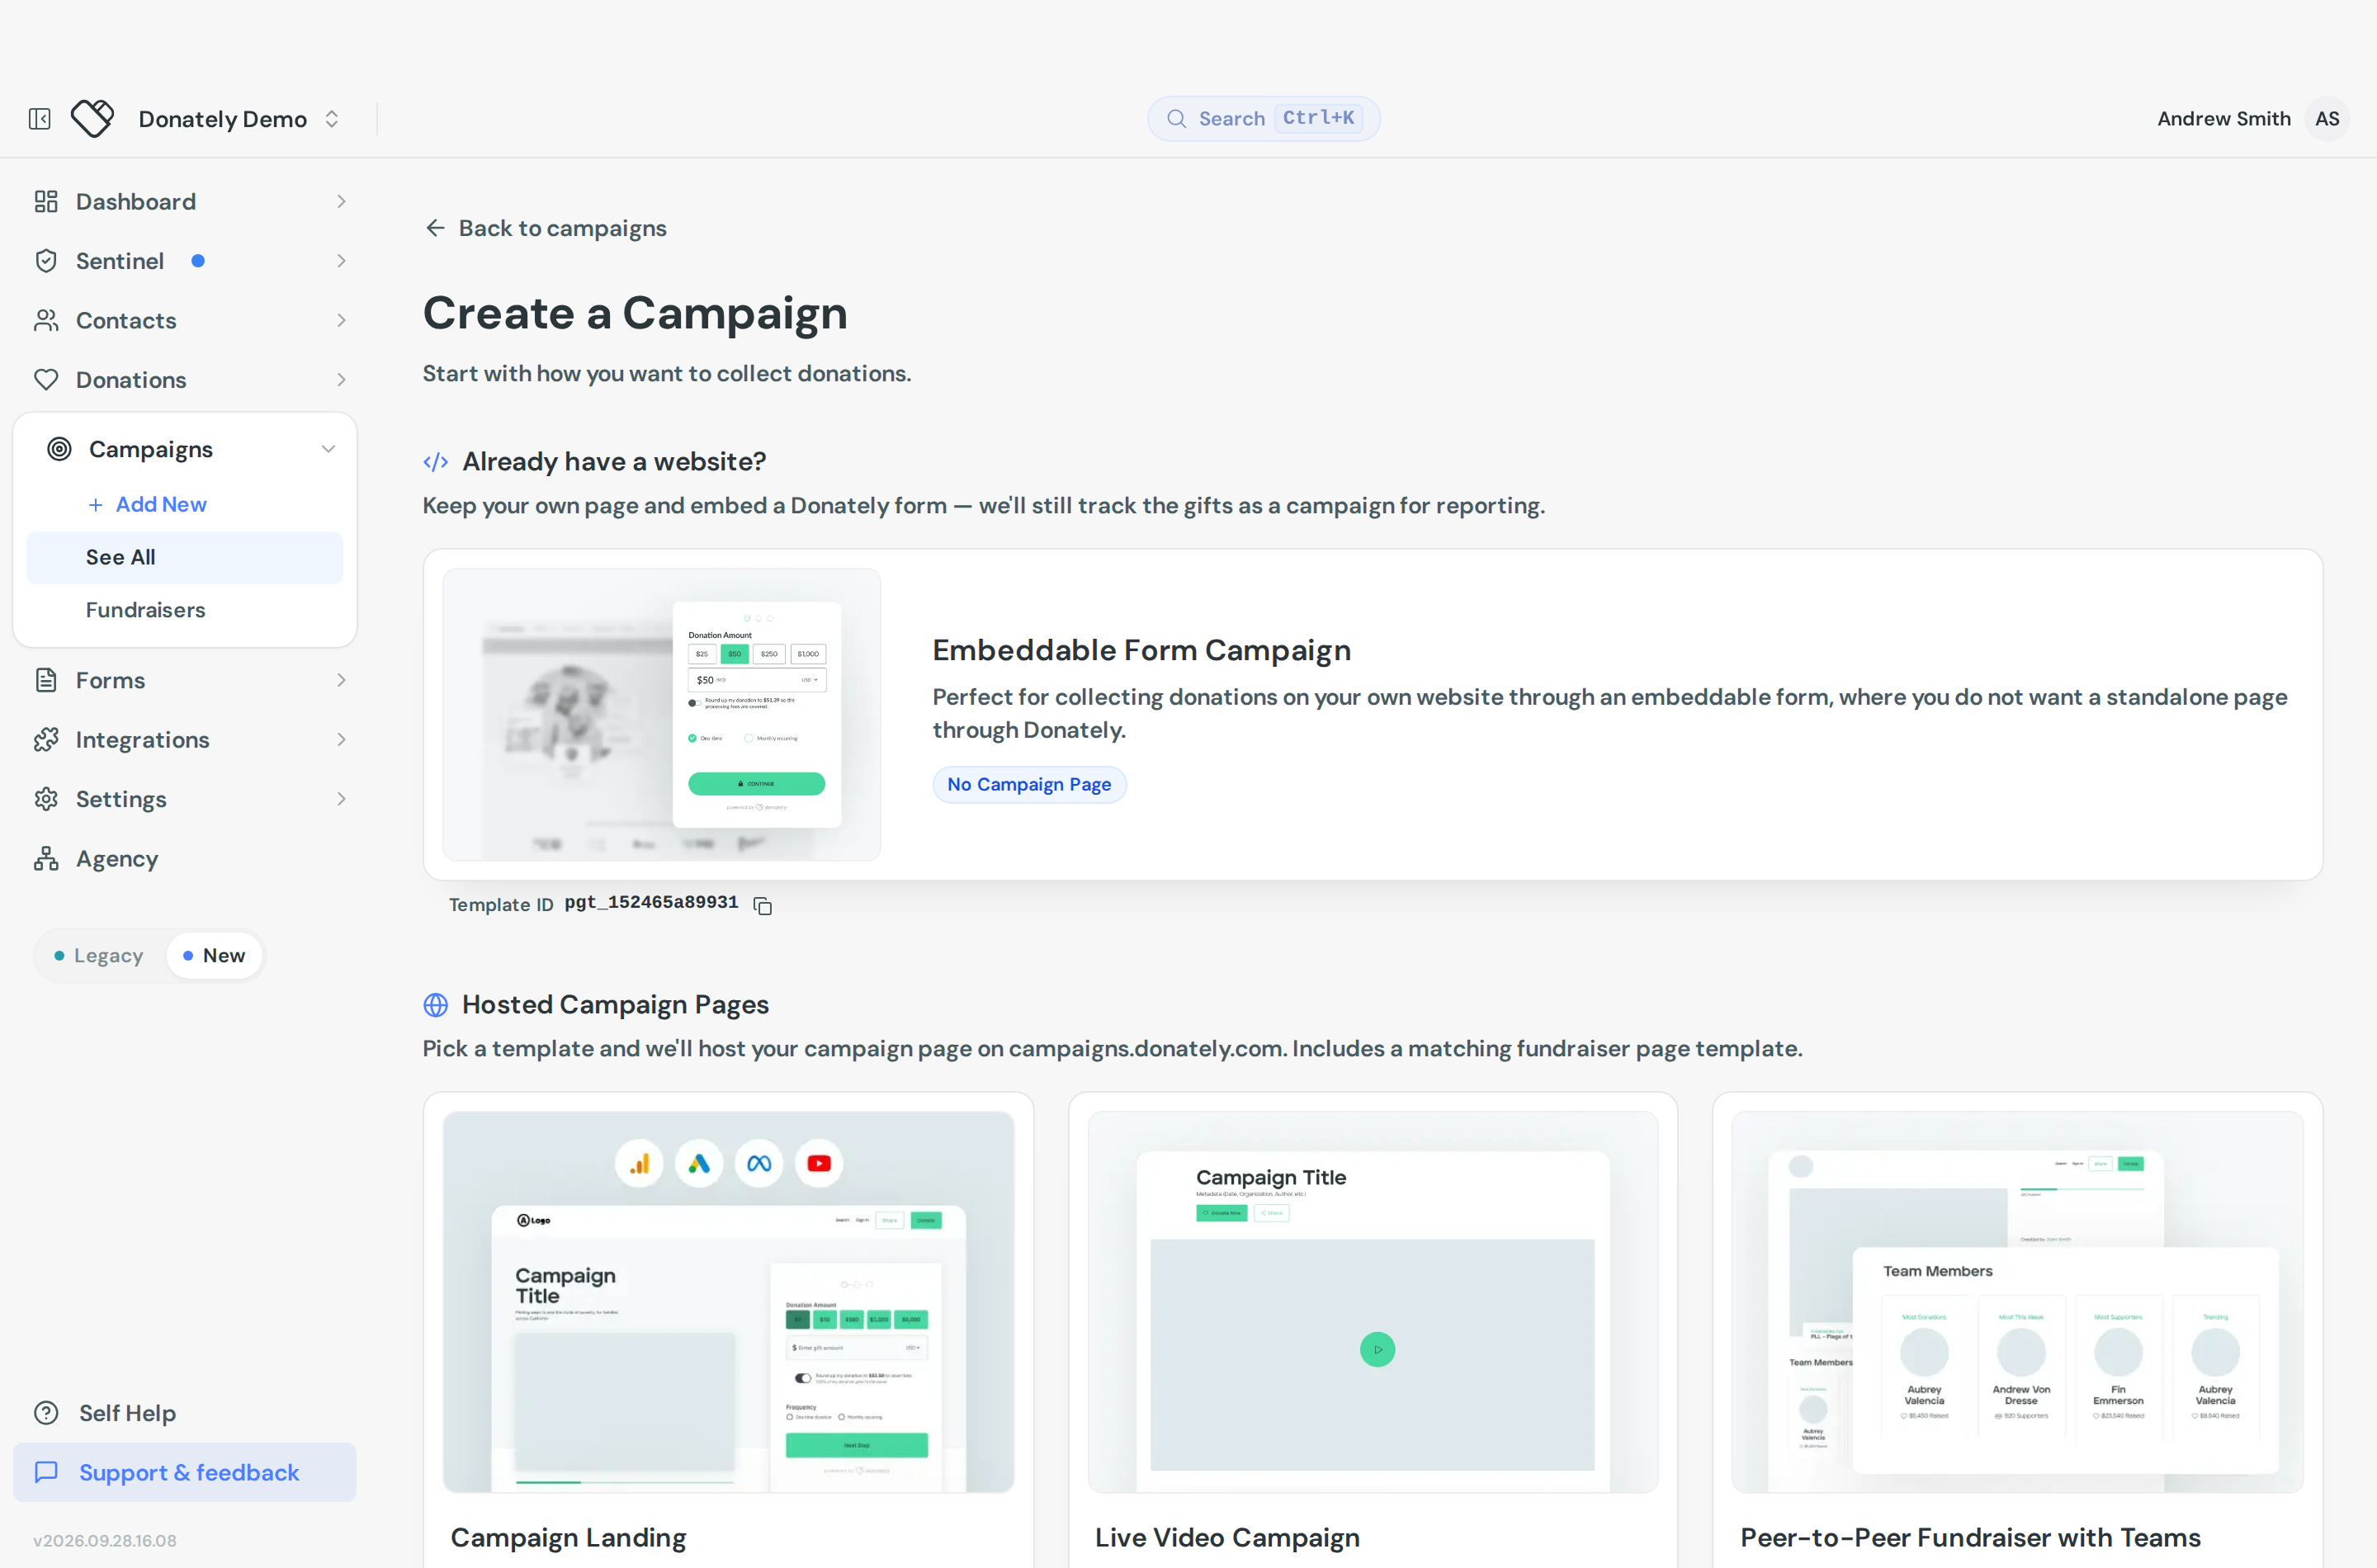The width and height of the screenshot is (2377, 1568).
Task: Open the Contacts menu label
Action: click(126, 320)
